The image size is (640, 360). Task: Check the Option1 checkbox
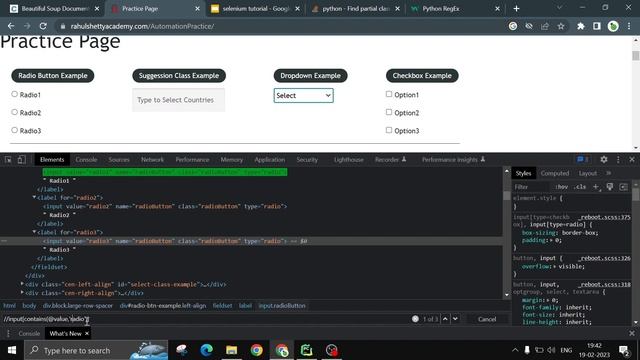click(x=389, y=94)
